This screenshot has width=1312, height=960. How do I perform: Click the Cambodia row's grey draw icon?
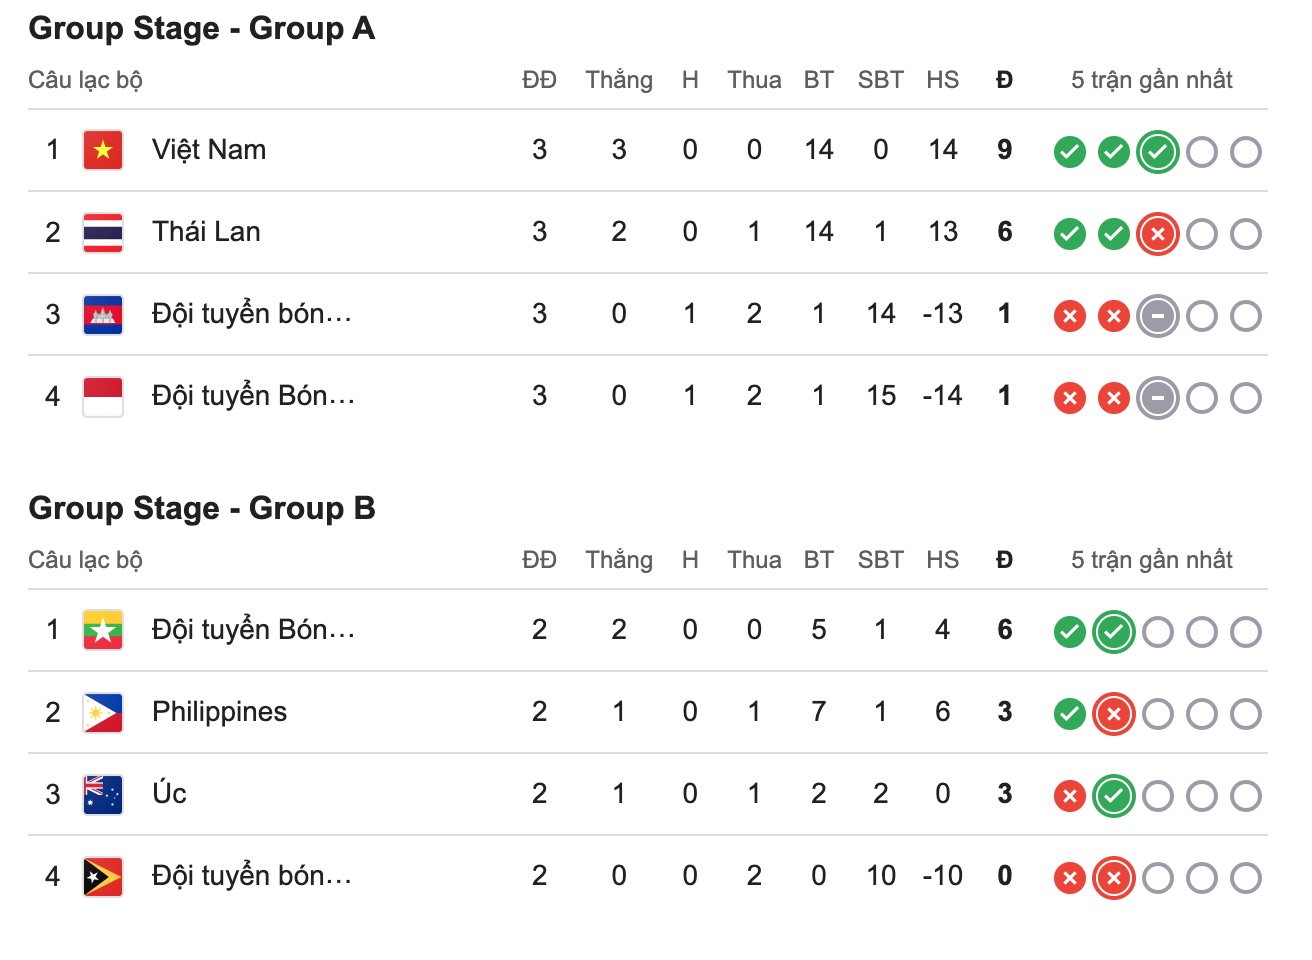tap(1157, 317)
